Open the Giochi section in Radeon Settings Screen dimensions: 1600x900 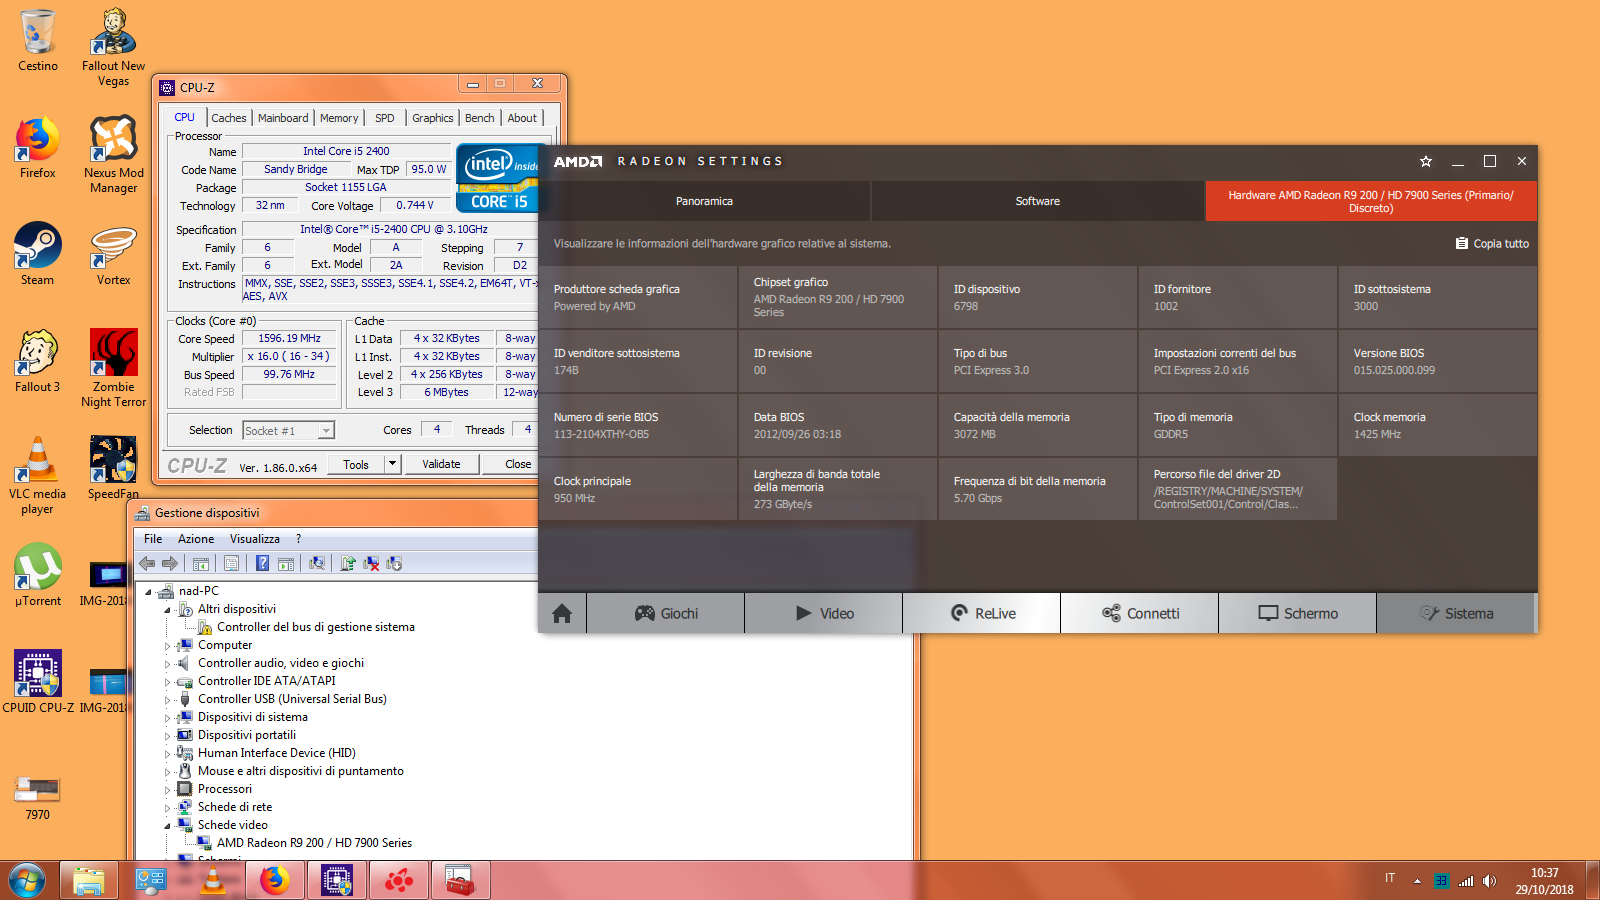click(x=666, y=613)
